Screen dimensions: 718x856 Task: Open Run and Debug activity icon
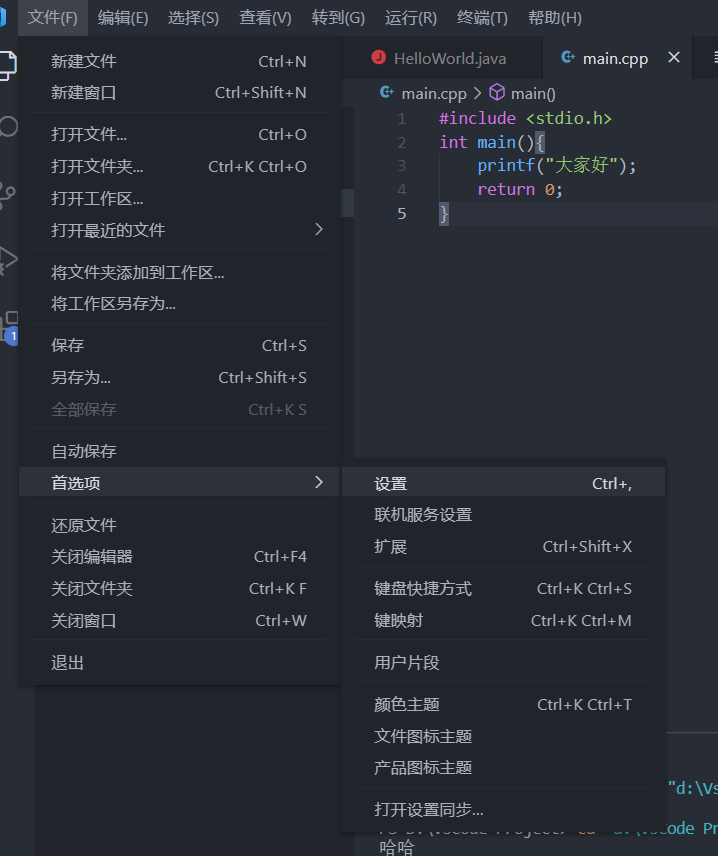8,259
